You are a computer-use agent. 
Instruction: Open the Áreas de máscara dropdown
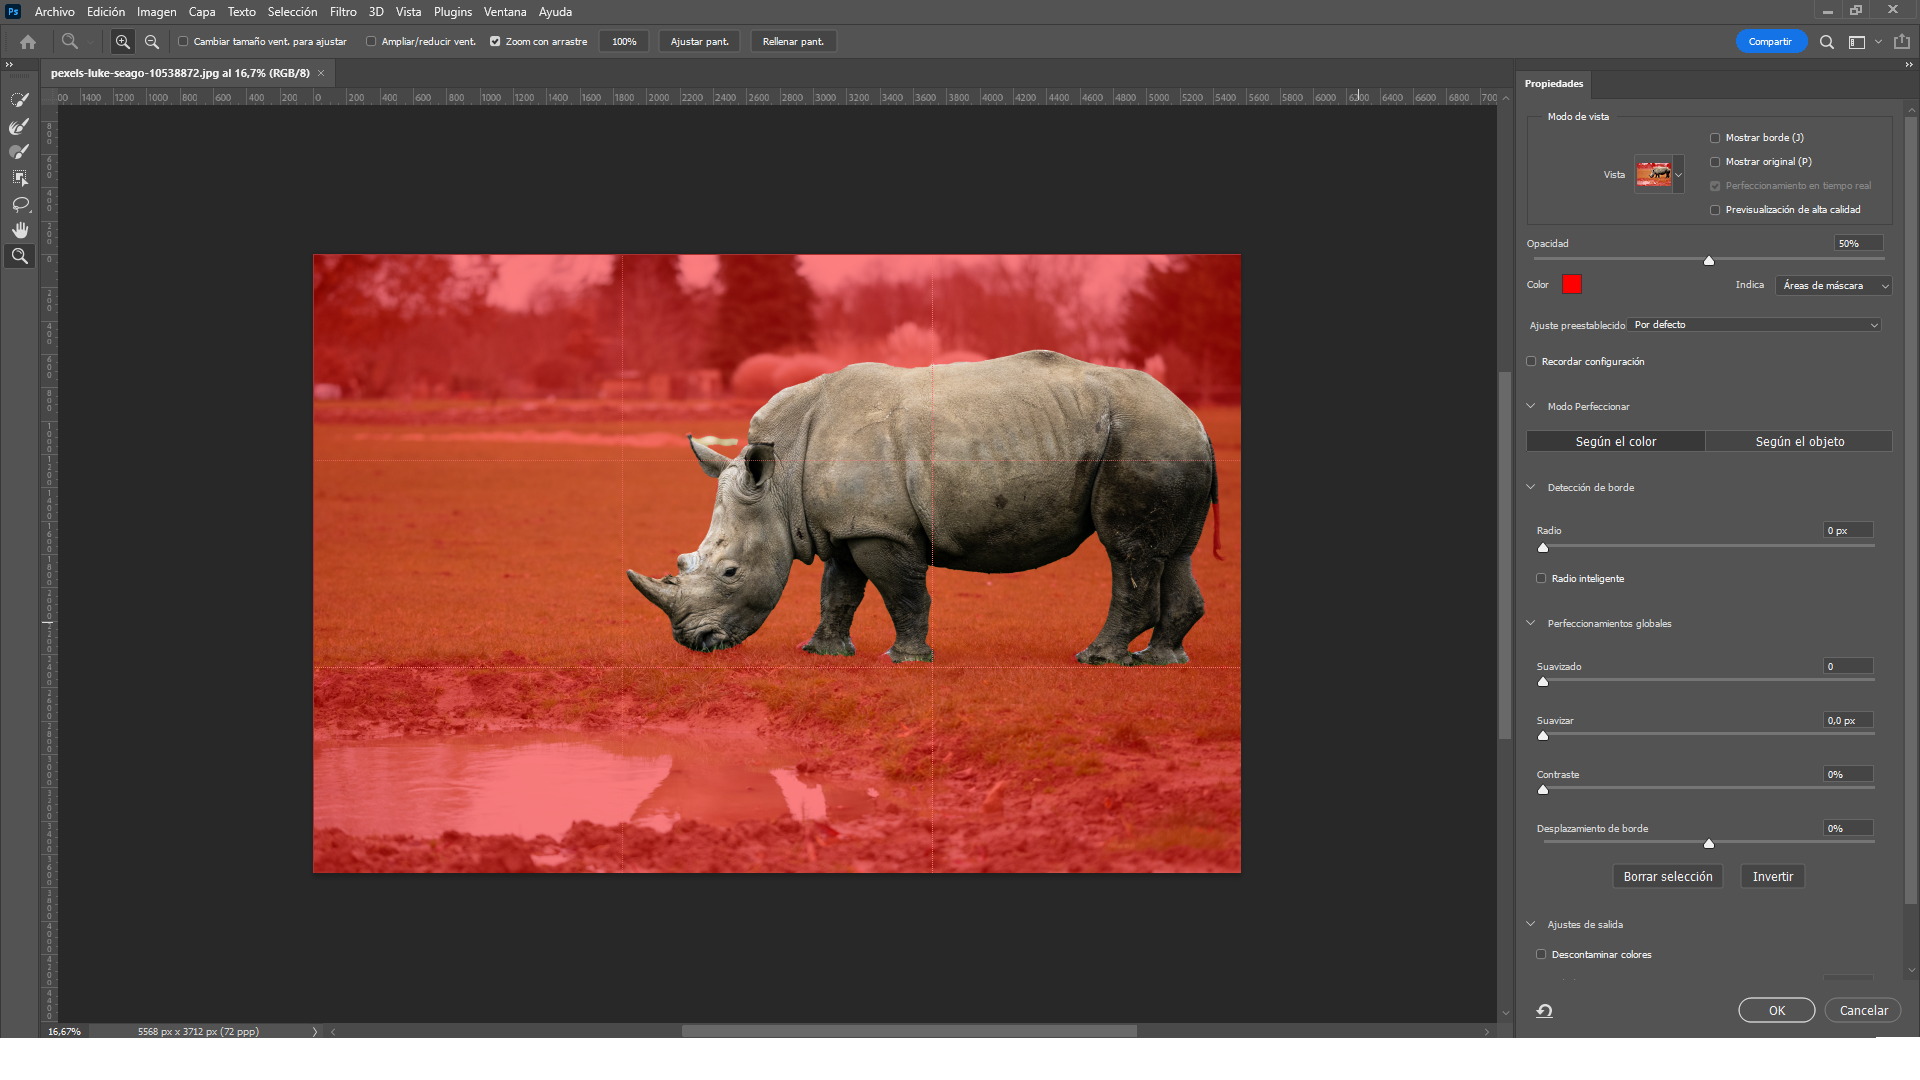(1833, 286)
